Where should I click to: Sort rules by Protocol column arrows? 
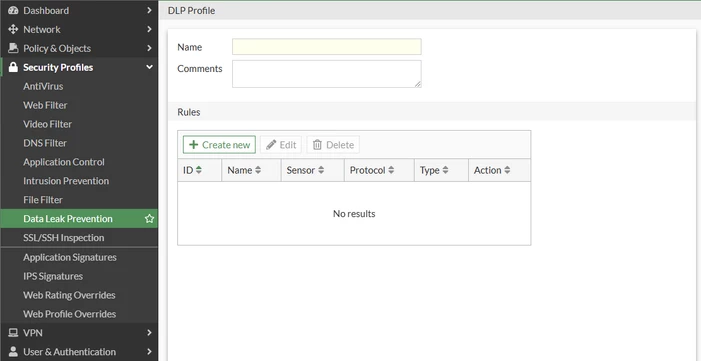pos(391,170)
